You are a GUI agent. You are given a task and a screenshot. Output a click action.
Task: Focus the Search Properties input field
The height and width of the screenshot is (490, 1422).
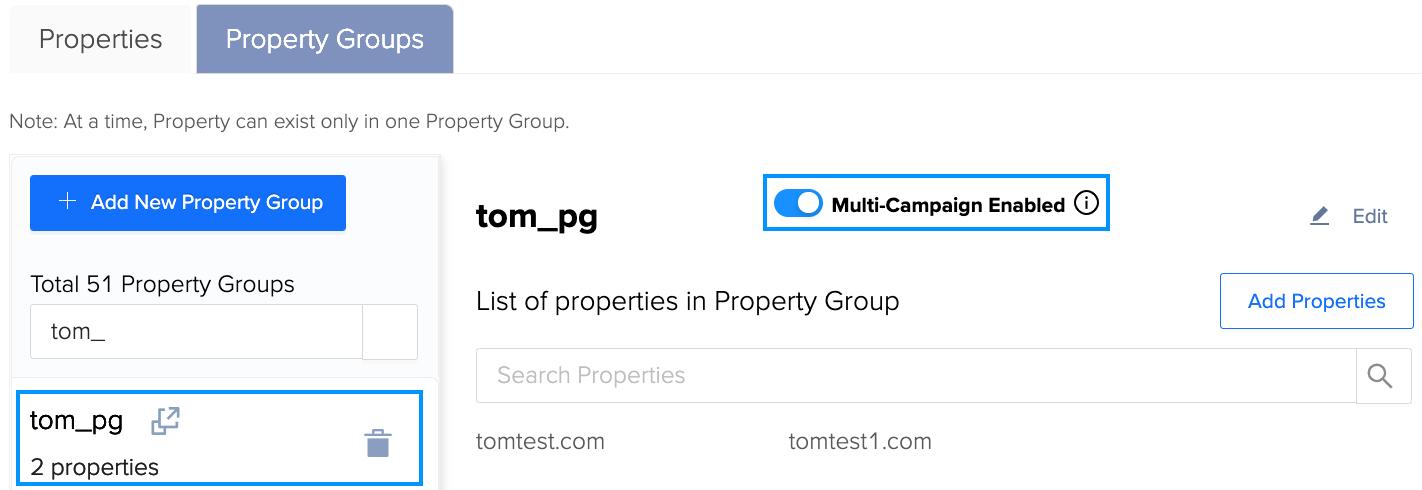click(x=916, y=376)
